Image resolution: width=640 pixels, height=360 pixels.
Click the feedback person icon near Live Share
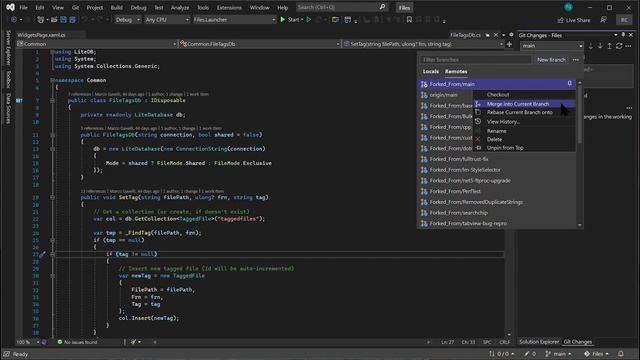click(x=603, y=20)
